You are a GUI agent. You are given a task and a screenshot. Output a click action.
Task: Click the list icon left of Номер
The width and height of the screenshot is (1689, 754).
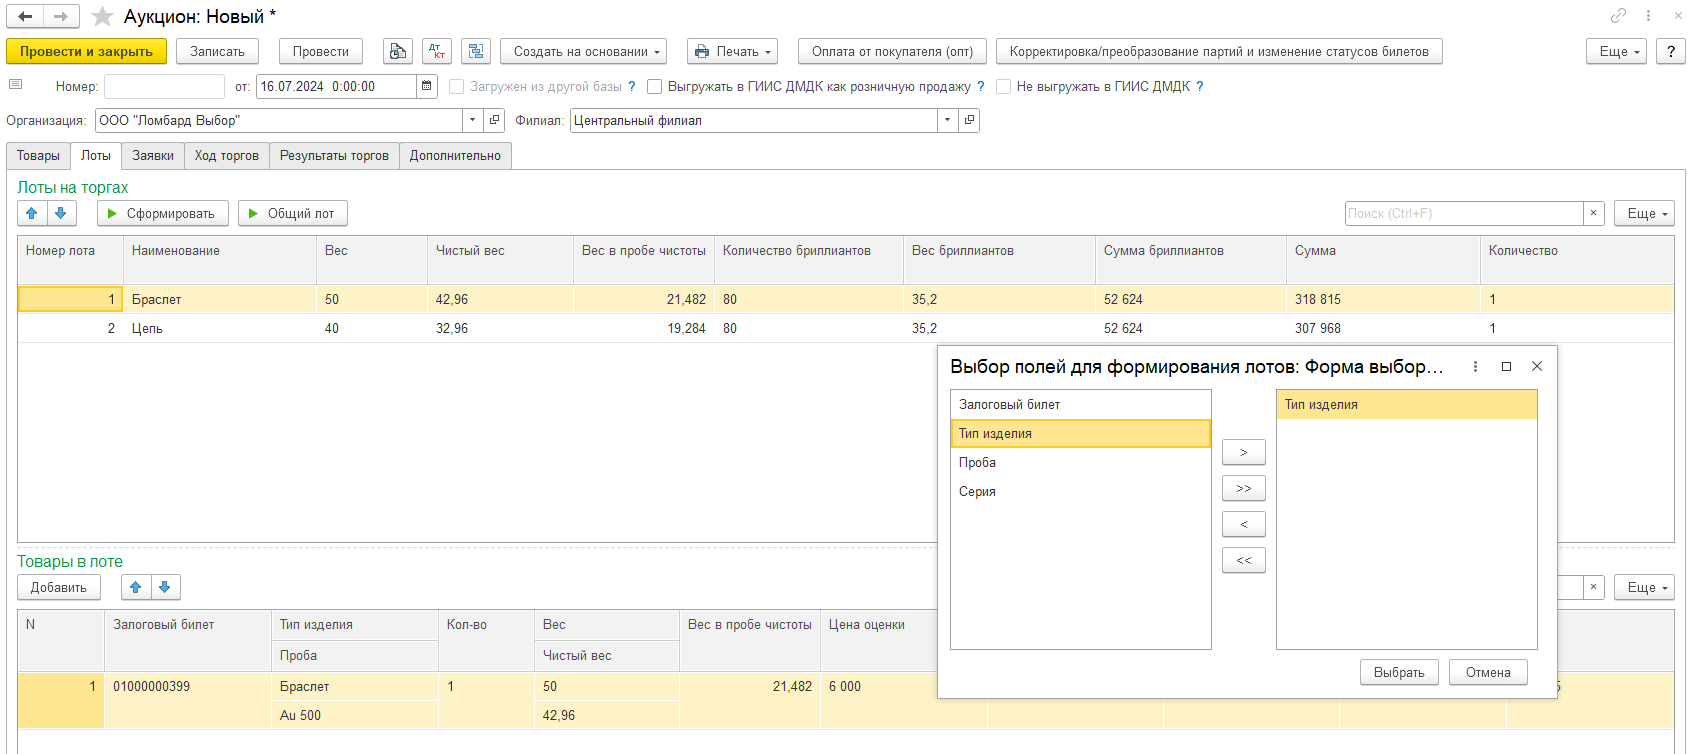point(15,85)
